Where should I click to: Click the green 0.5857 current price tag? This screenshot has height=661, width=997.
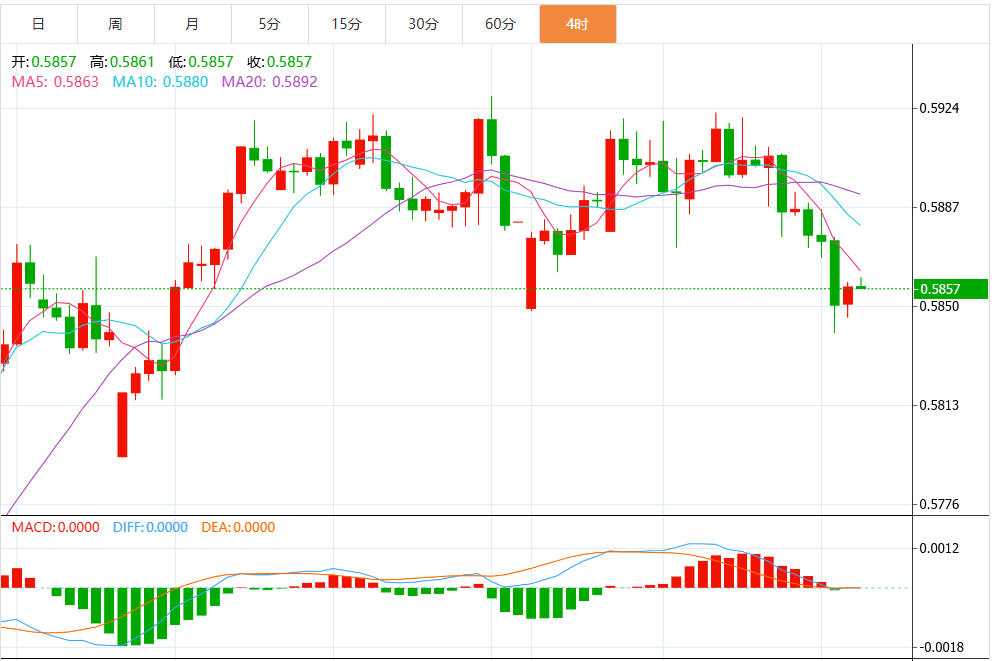tap(951, 289)
